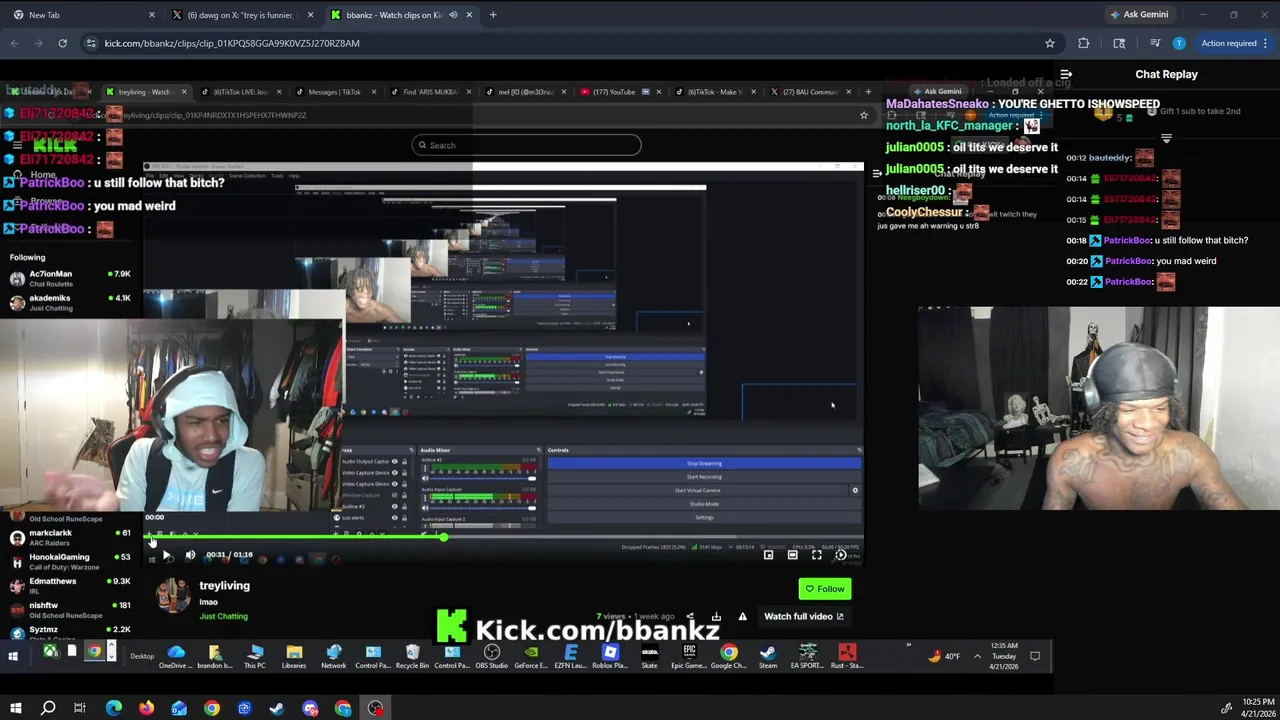Viewport: 1280px width, 720px height.
Task: Click the Just Chatting category link
Action: 223,616
